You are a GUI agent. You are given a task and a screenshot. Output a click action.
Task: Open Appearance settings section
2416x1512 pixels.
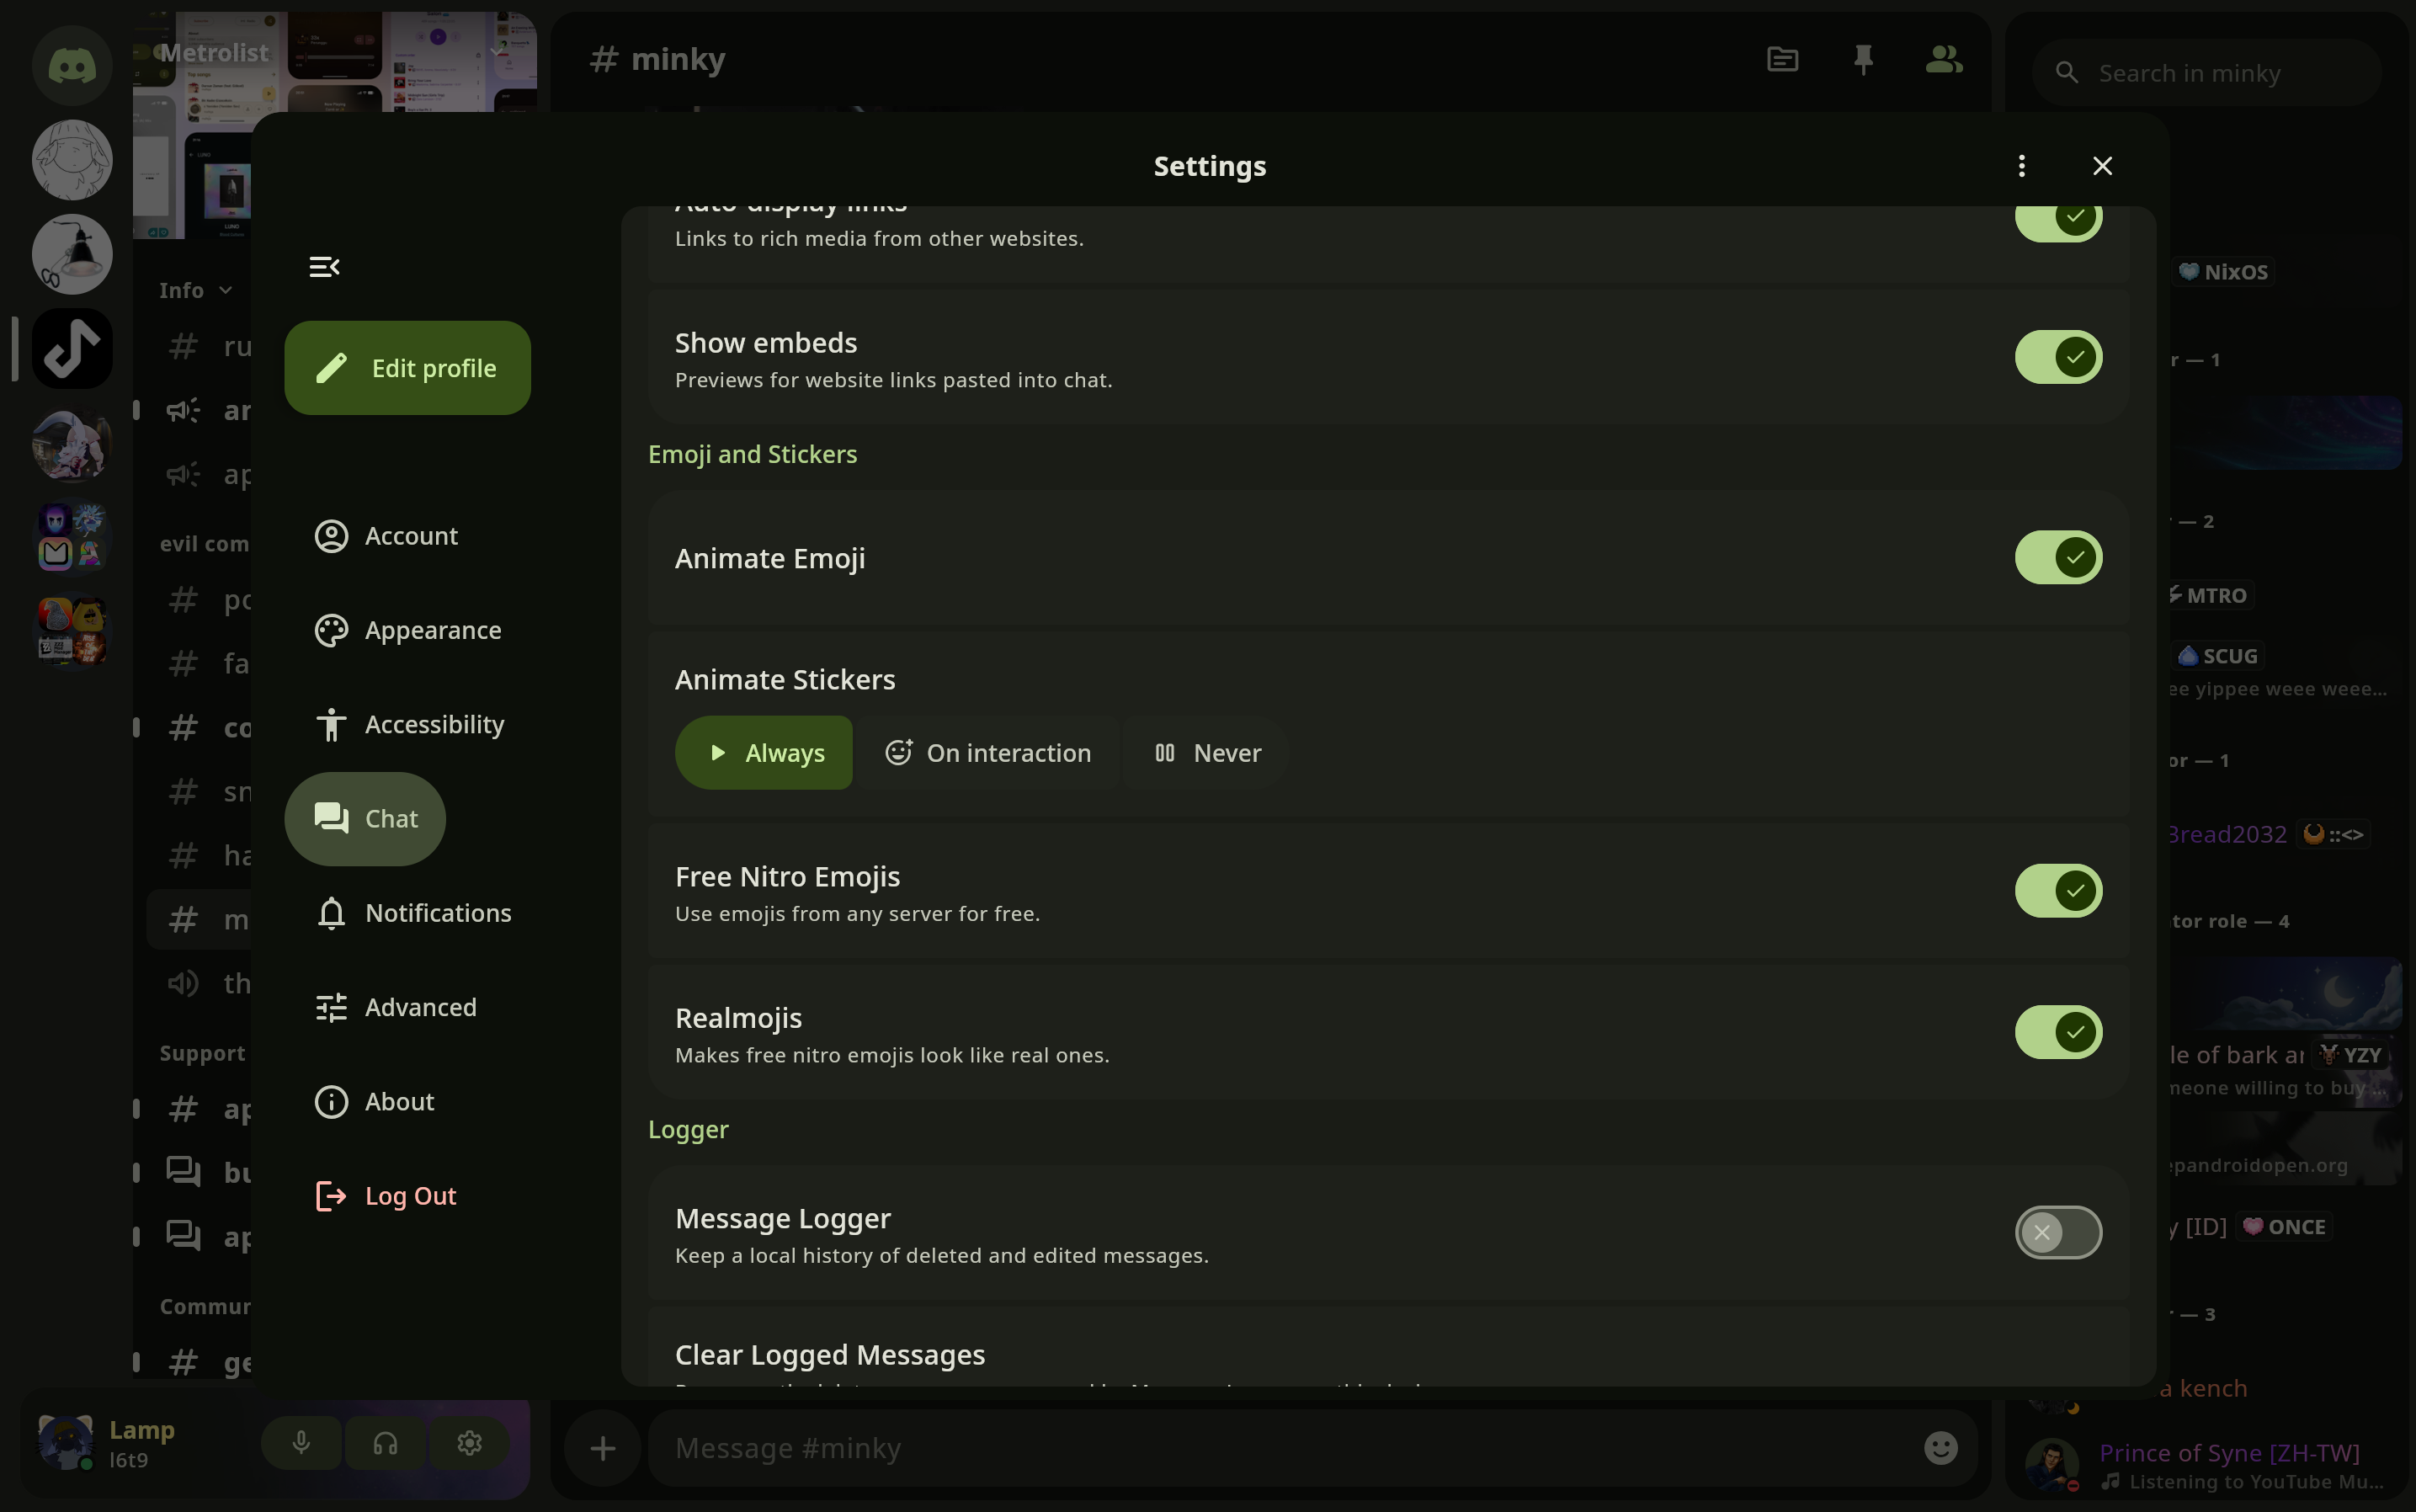408,630
